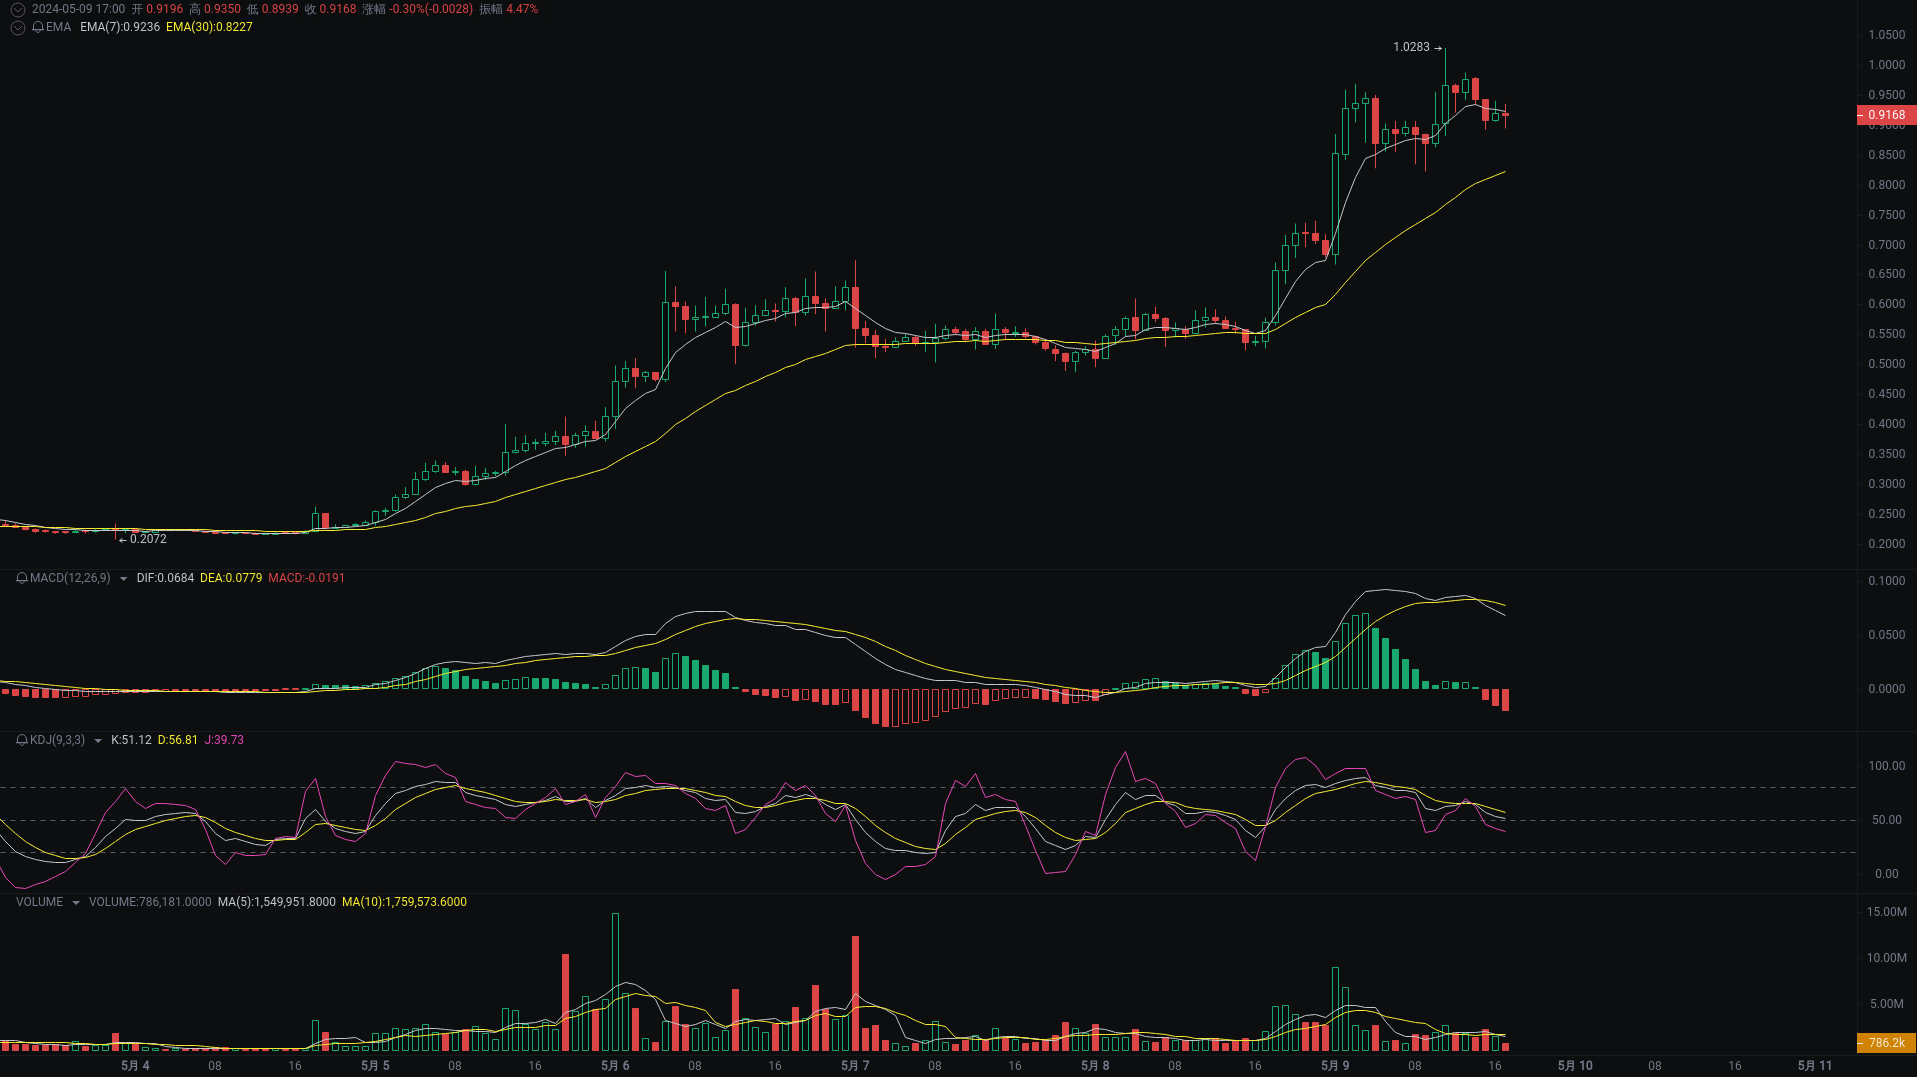Viewport: 1917px width, 1077px height.
Task: Click the 0.9168 current price tag
Action: point(1886,115)
